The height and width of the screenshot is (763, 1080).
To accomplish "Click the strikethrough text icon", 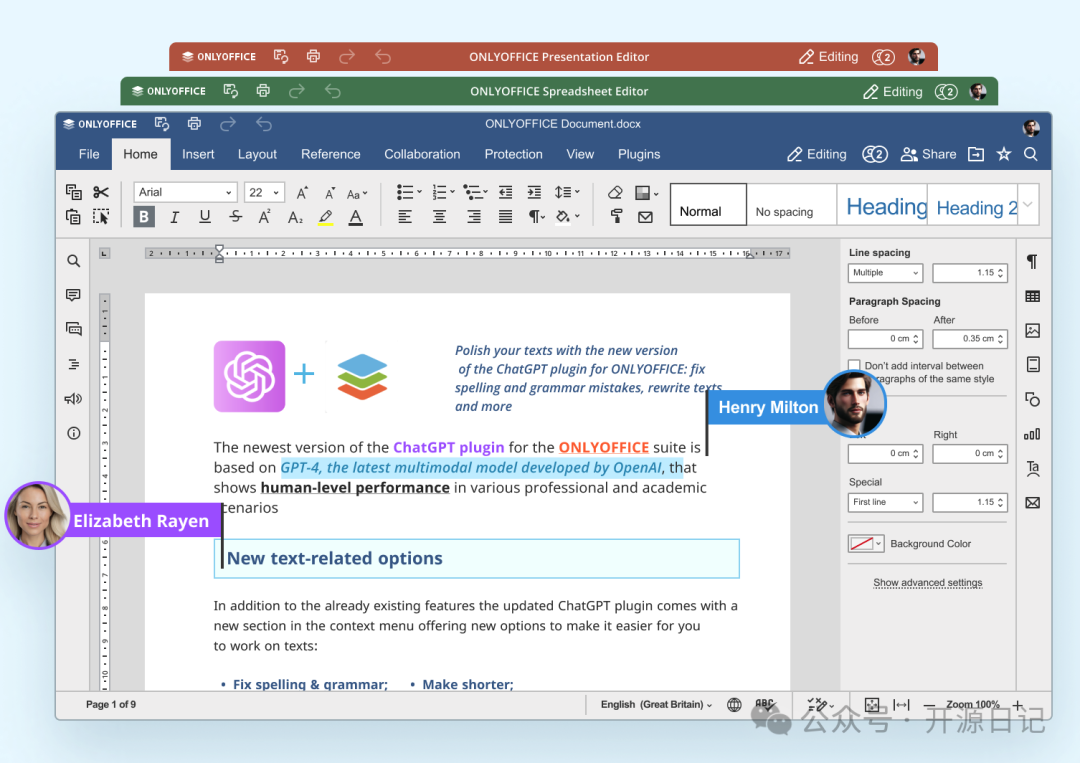I will tap(235, 217).
